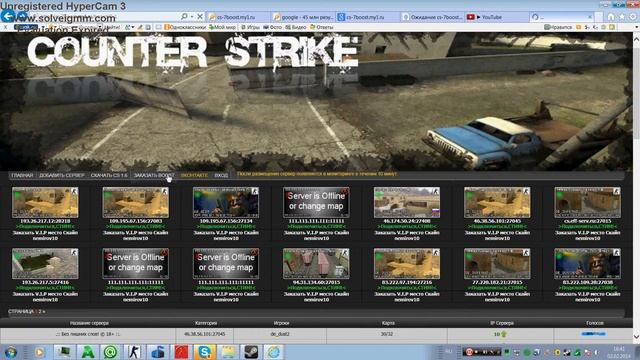This screenshot has height=360, width=640.
Task: Open СКАЧАТЬ CS 1.6 menu item
Action: pos(109,175)
